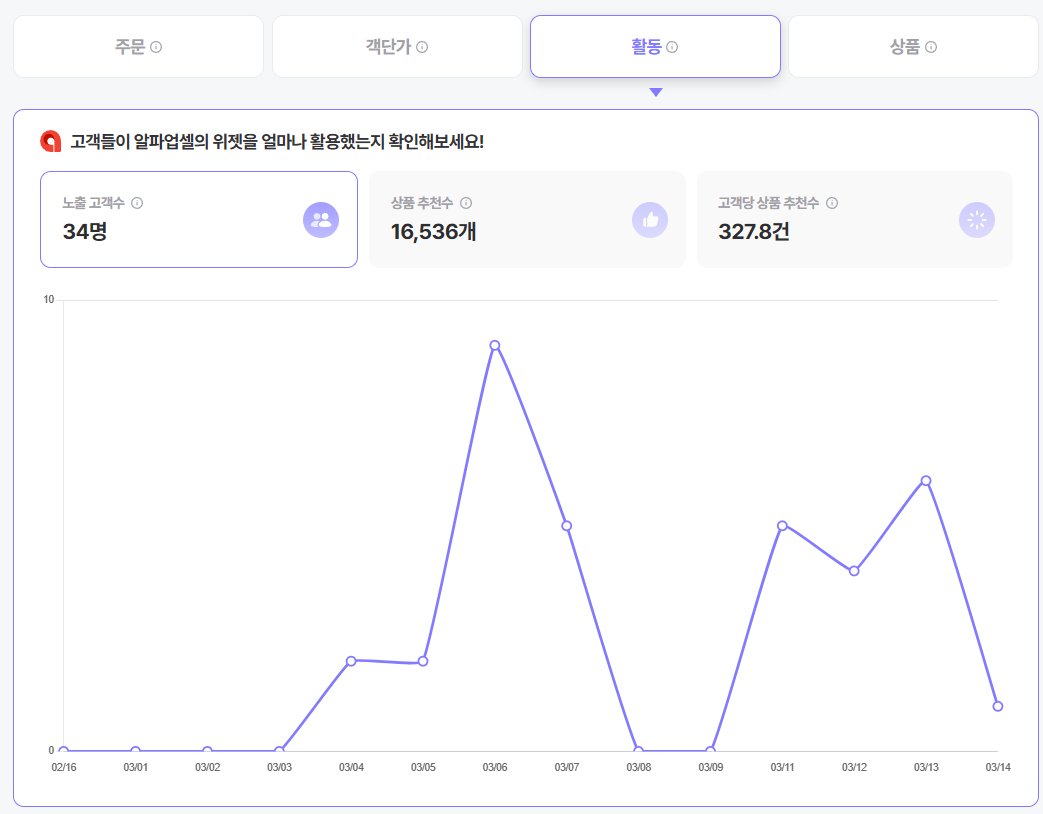Image resolution: width=1043 pixels, height=814 pixels.
Task: Click info icon next to 활동 tab
Action: (672, 47)
